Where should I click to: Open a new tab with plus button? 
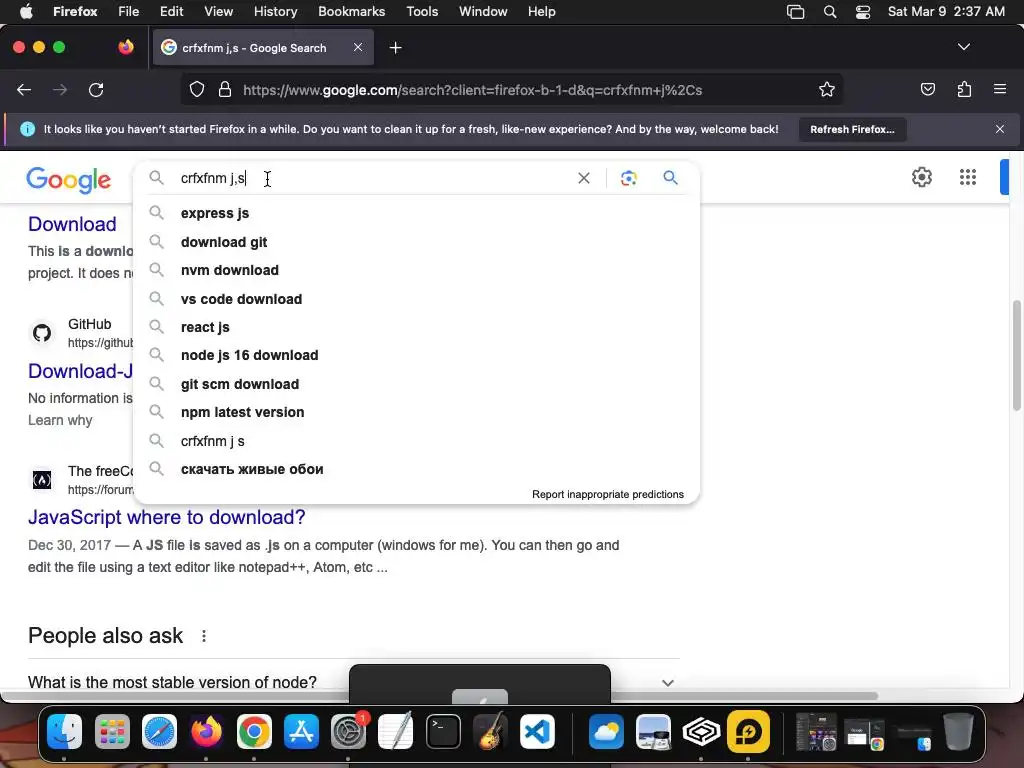(x=395, y=48)
